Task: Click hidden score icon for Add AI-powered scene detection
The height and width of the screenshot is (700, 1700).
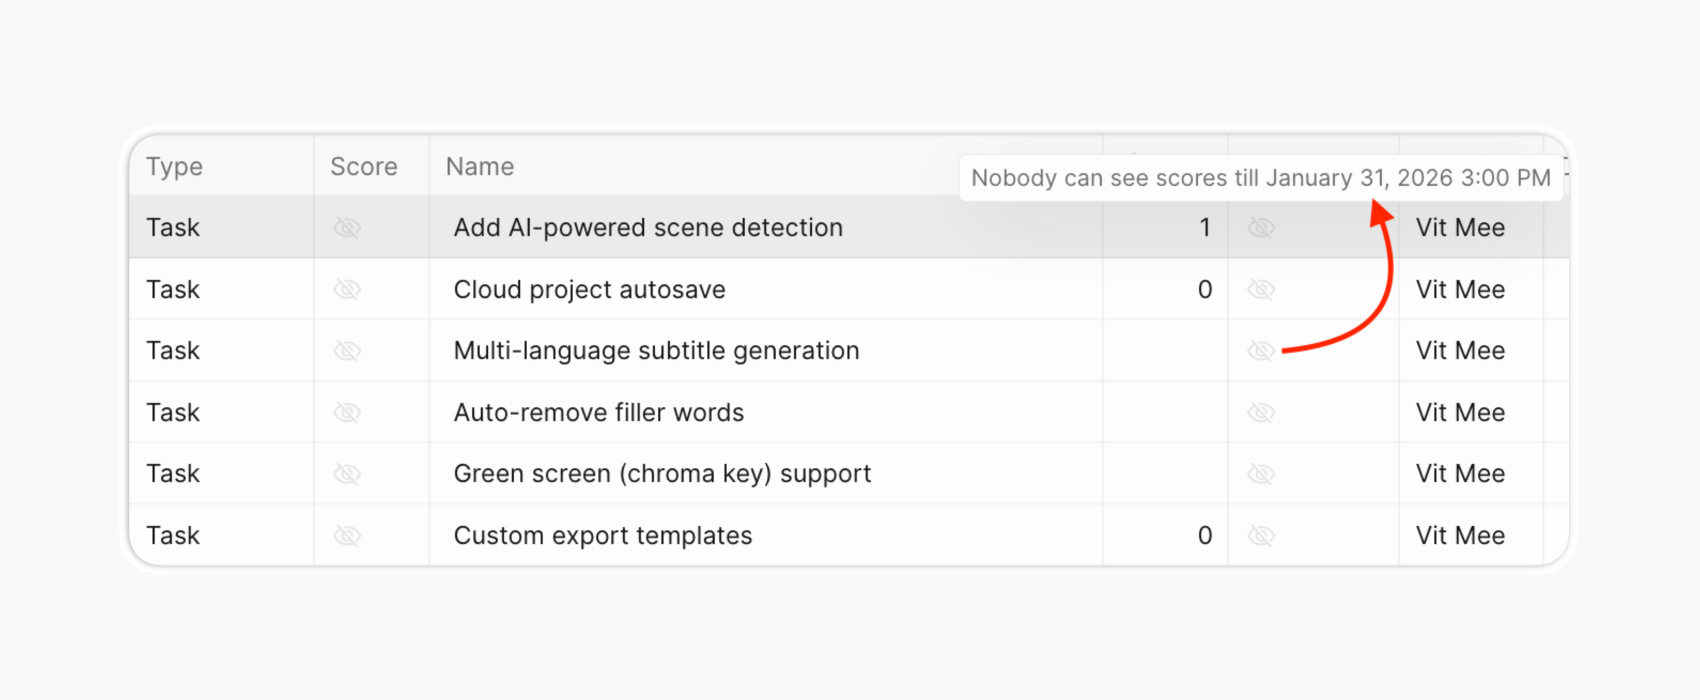Action: (347, 228)
